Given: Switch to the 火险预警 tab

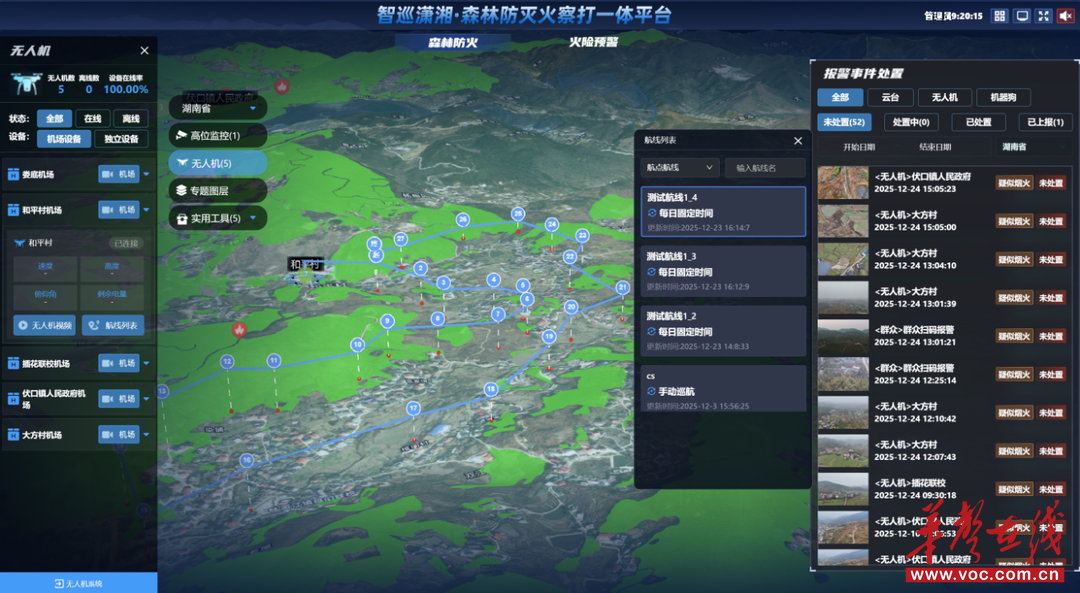Looking at the screenshot, I should tap(593, 43).
